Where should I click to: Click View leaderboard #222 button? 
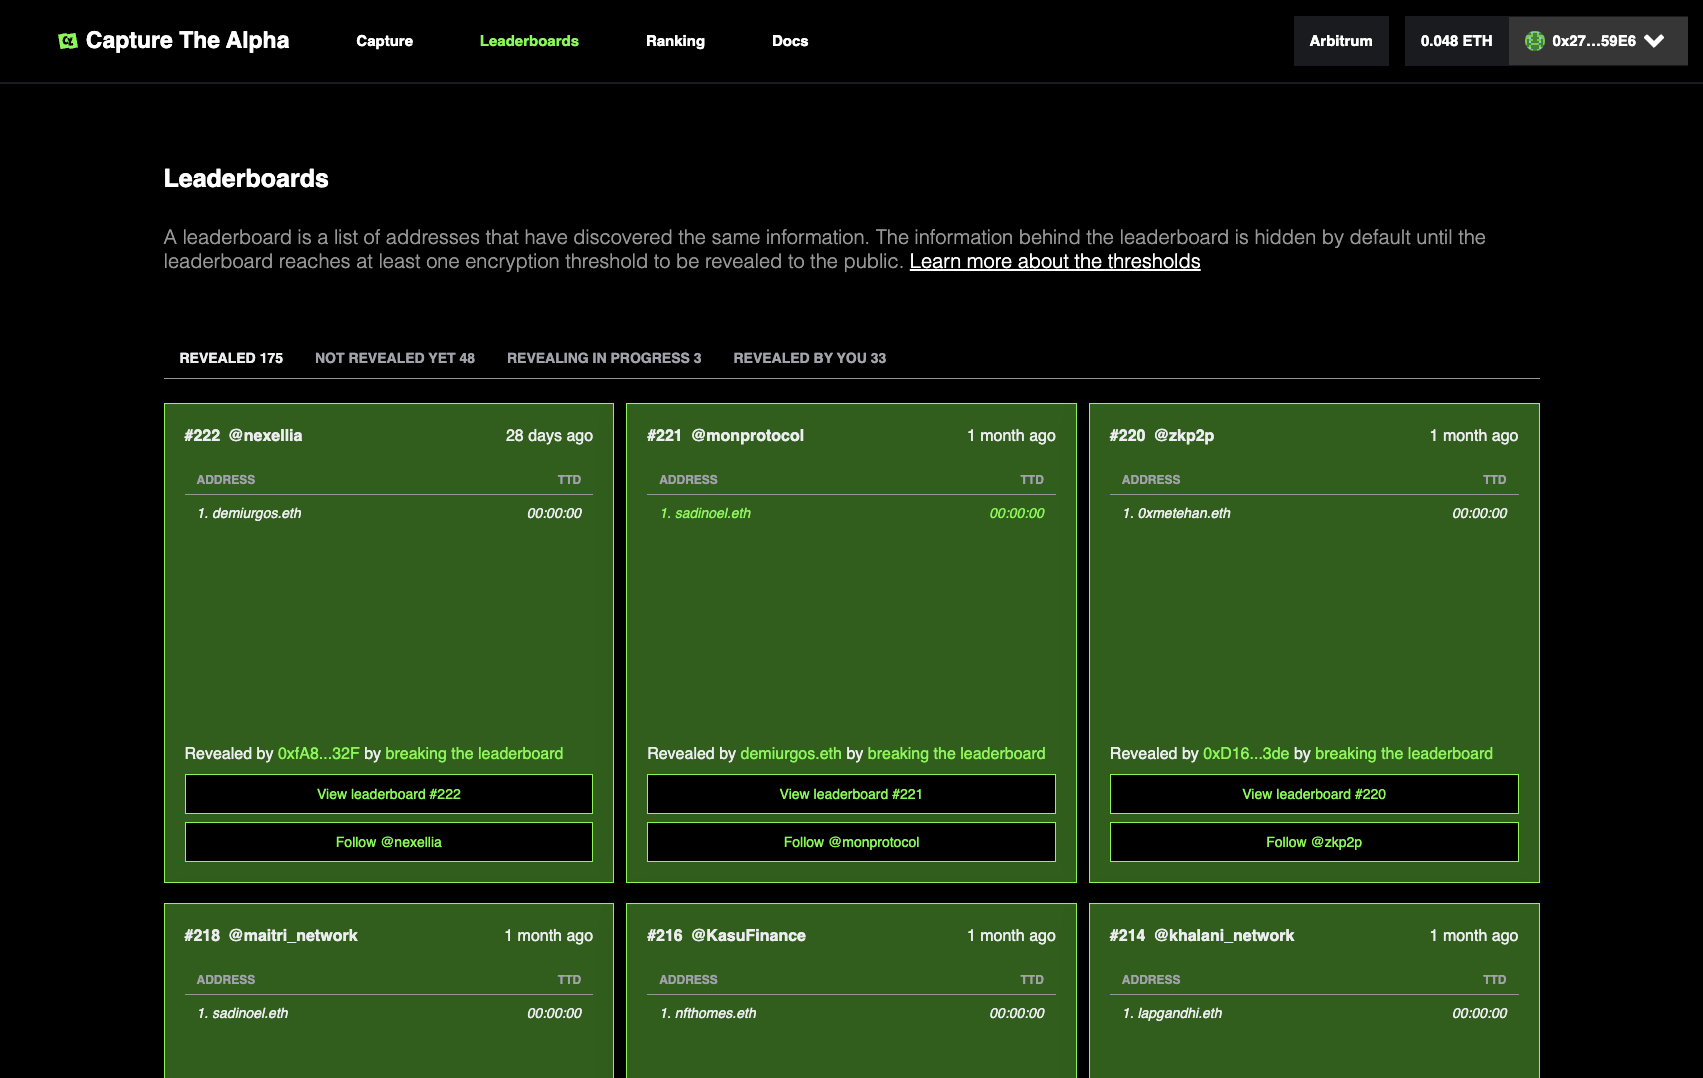coord(388,794)
